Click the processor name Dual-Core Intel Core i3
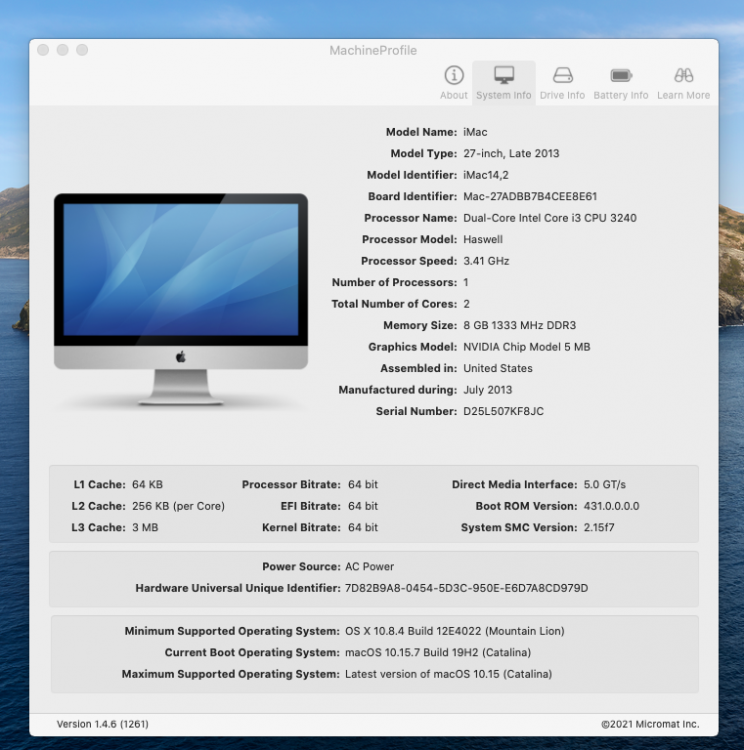 pyautogui.click(x=550, y=218)
